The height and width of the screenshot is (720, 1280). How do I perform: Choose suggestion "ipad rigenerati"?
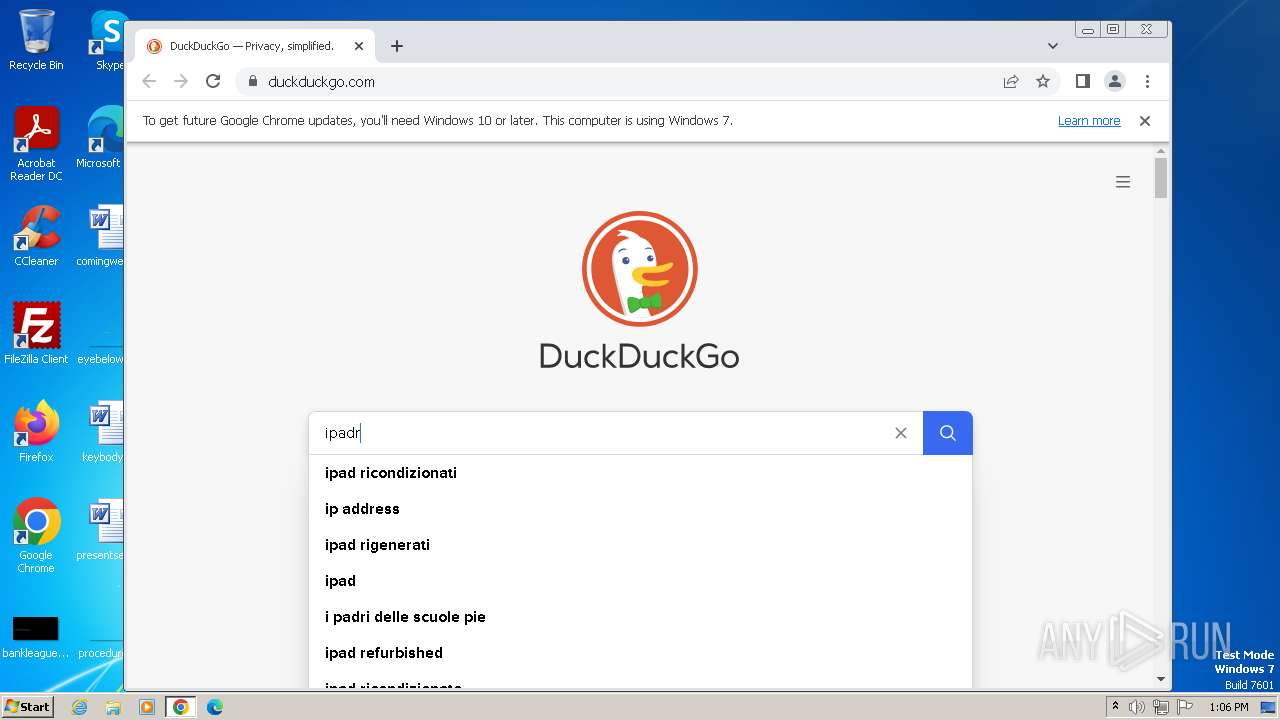click(x=640, y=545)
